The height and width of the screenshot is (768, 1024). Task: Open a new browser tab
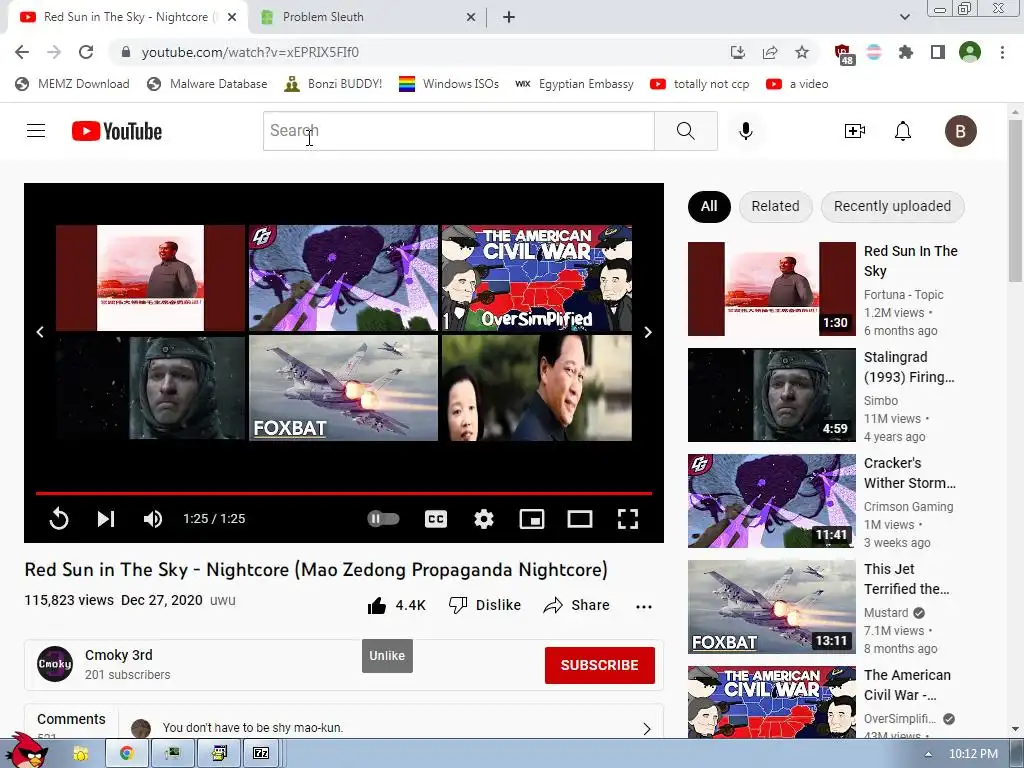[x=509, y=17]
